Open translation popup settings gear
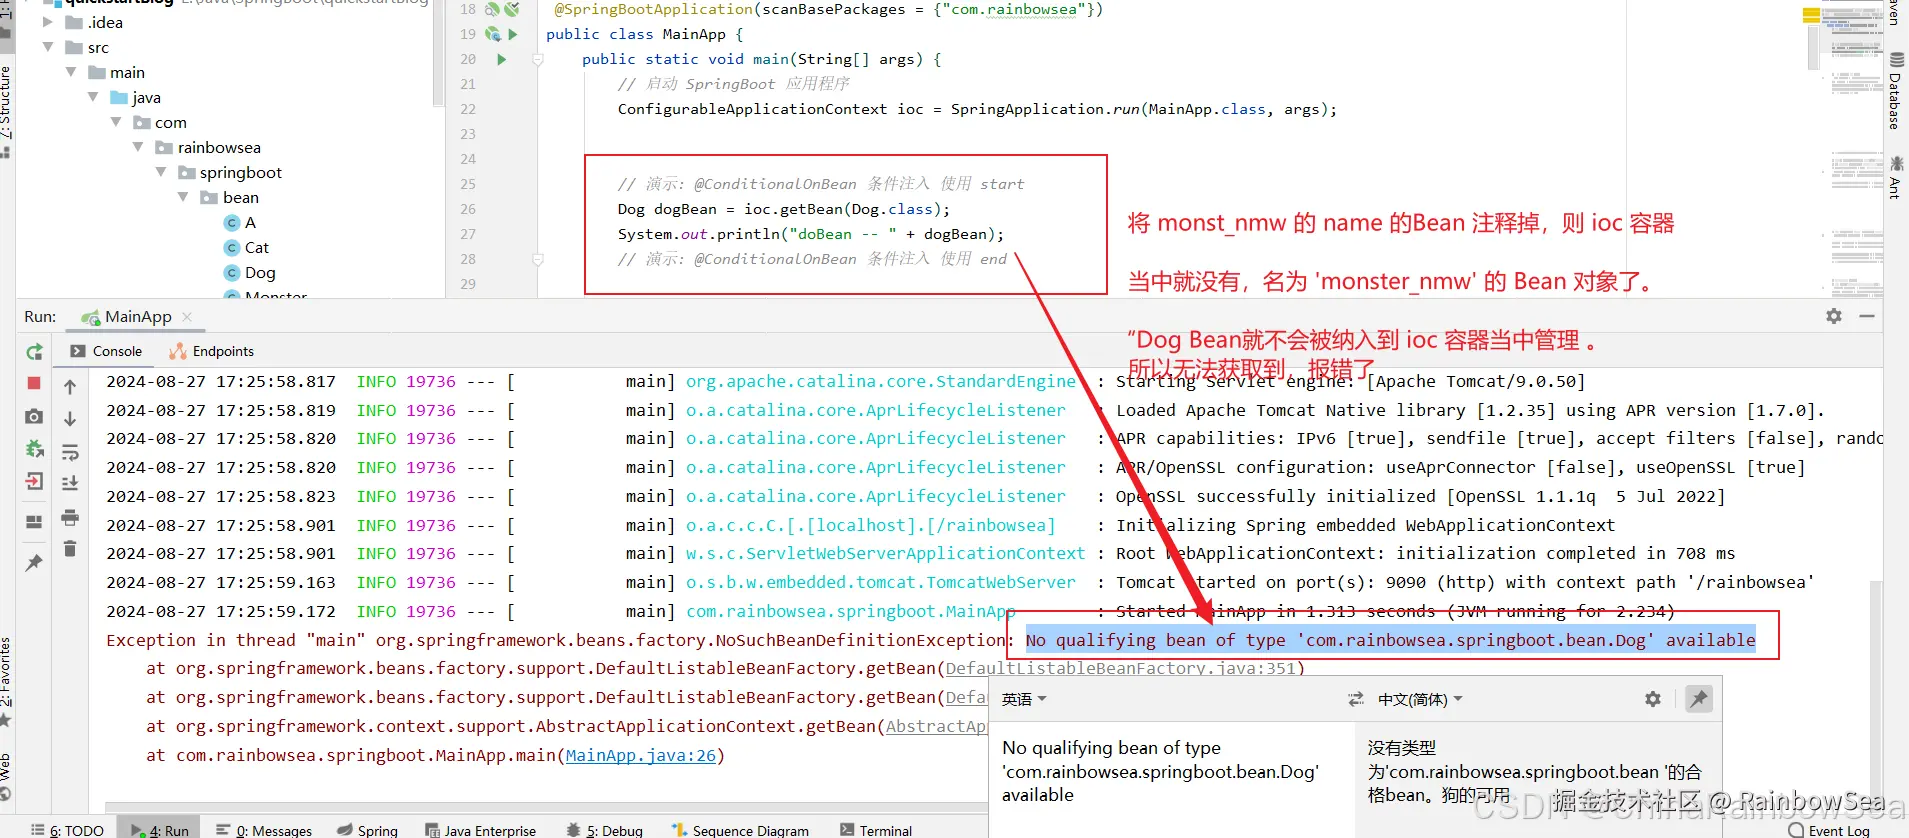This screenshot has height=838, width=1909. [1653, 699]
